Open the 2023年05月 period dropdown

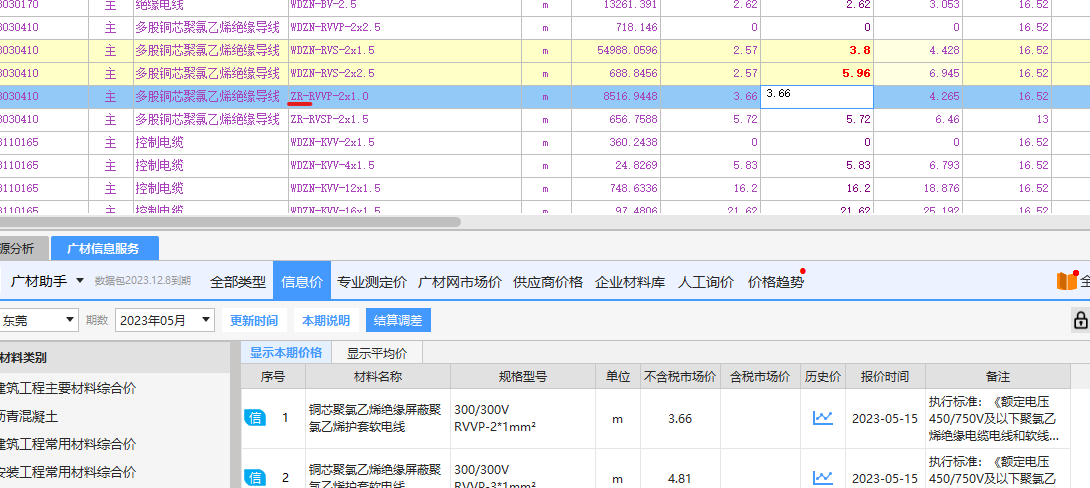tap(165, 320)
